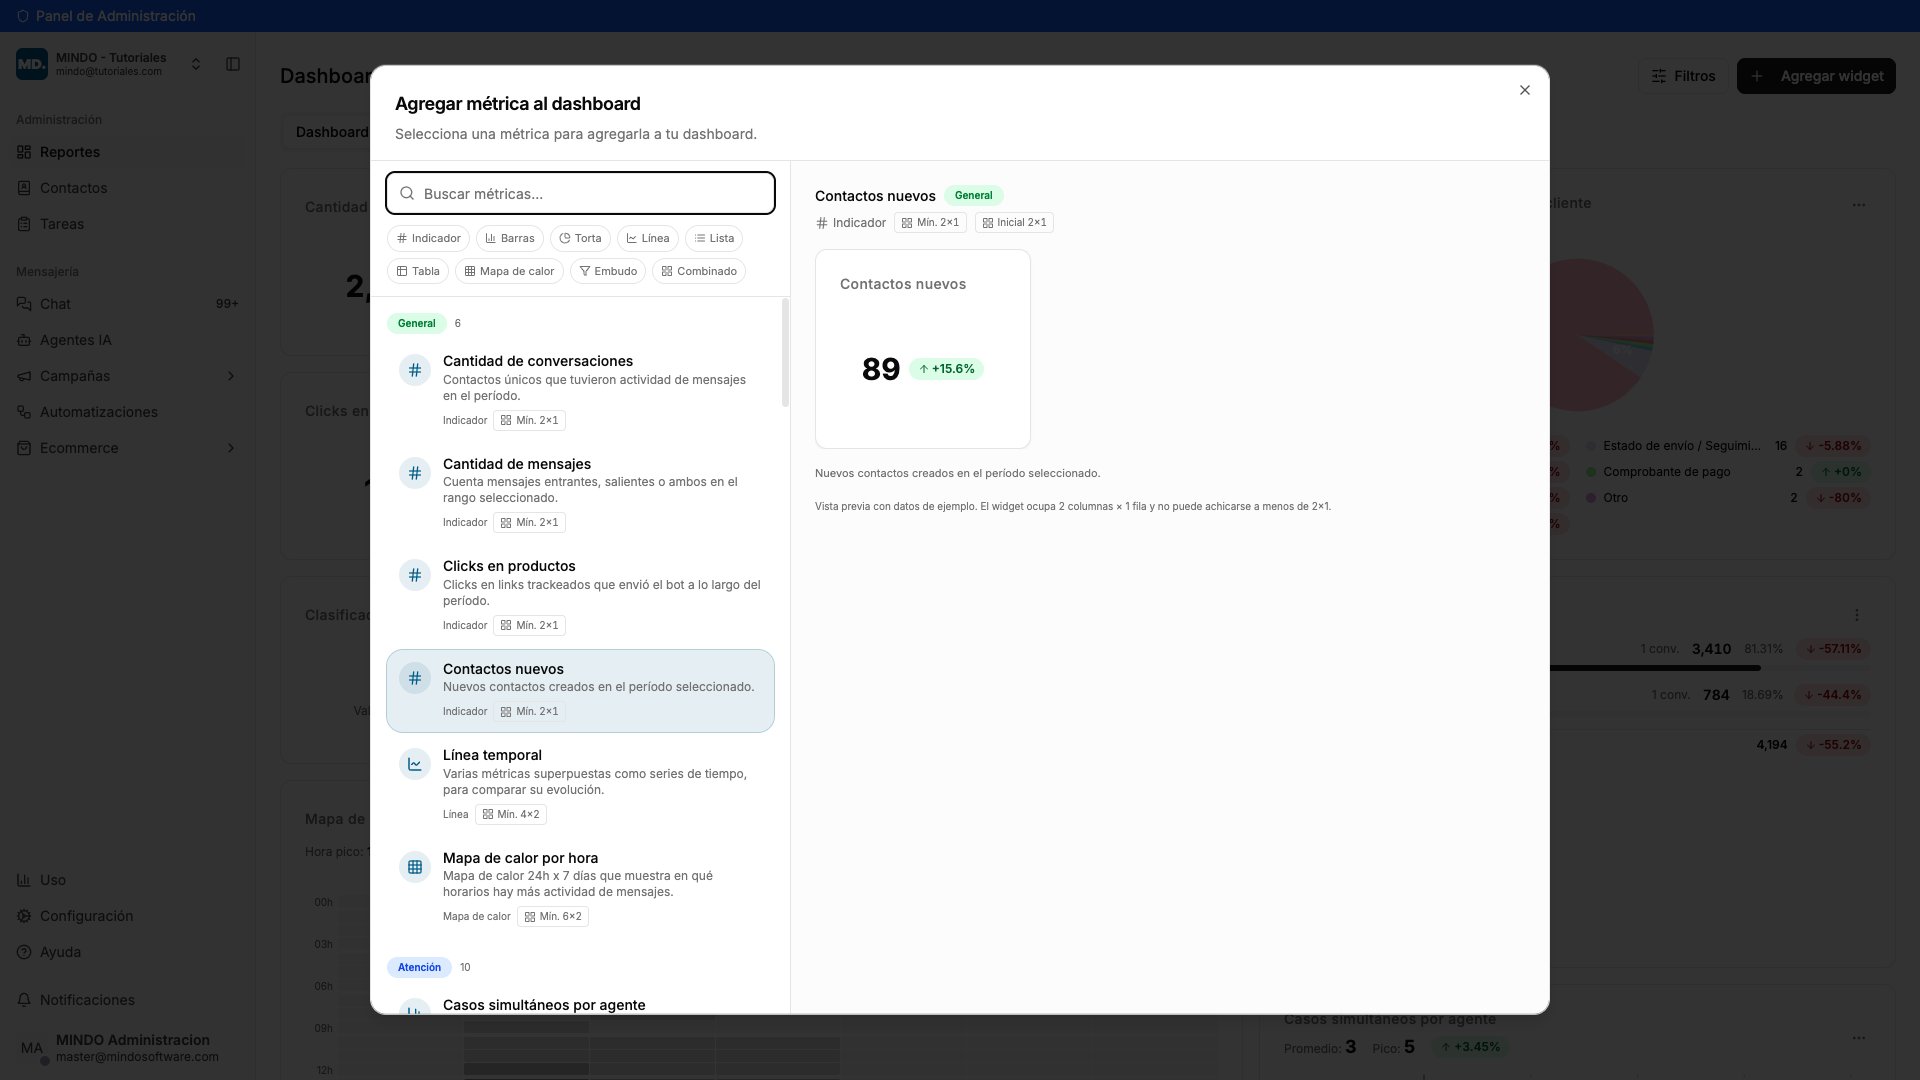Select Casos simultáneos por agente metric
The height and width of the screenshot is (1080, 1920).
pos(544,1005)
